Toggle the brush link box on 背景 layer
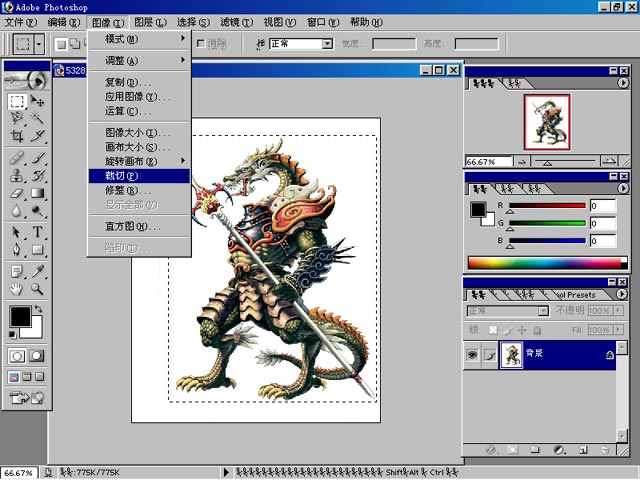This screenshot has height=480, width=640. [x=490, y=355]
